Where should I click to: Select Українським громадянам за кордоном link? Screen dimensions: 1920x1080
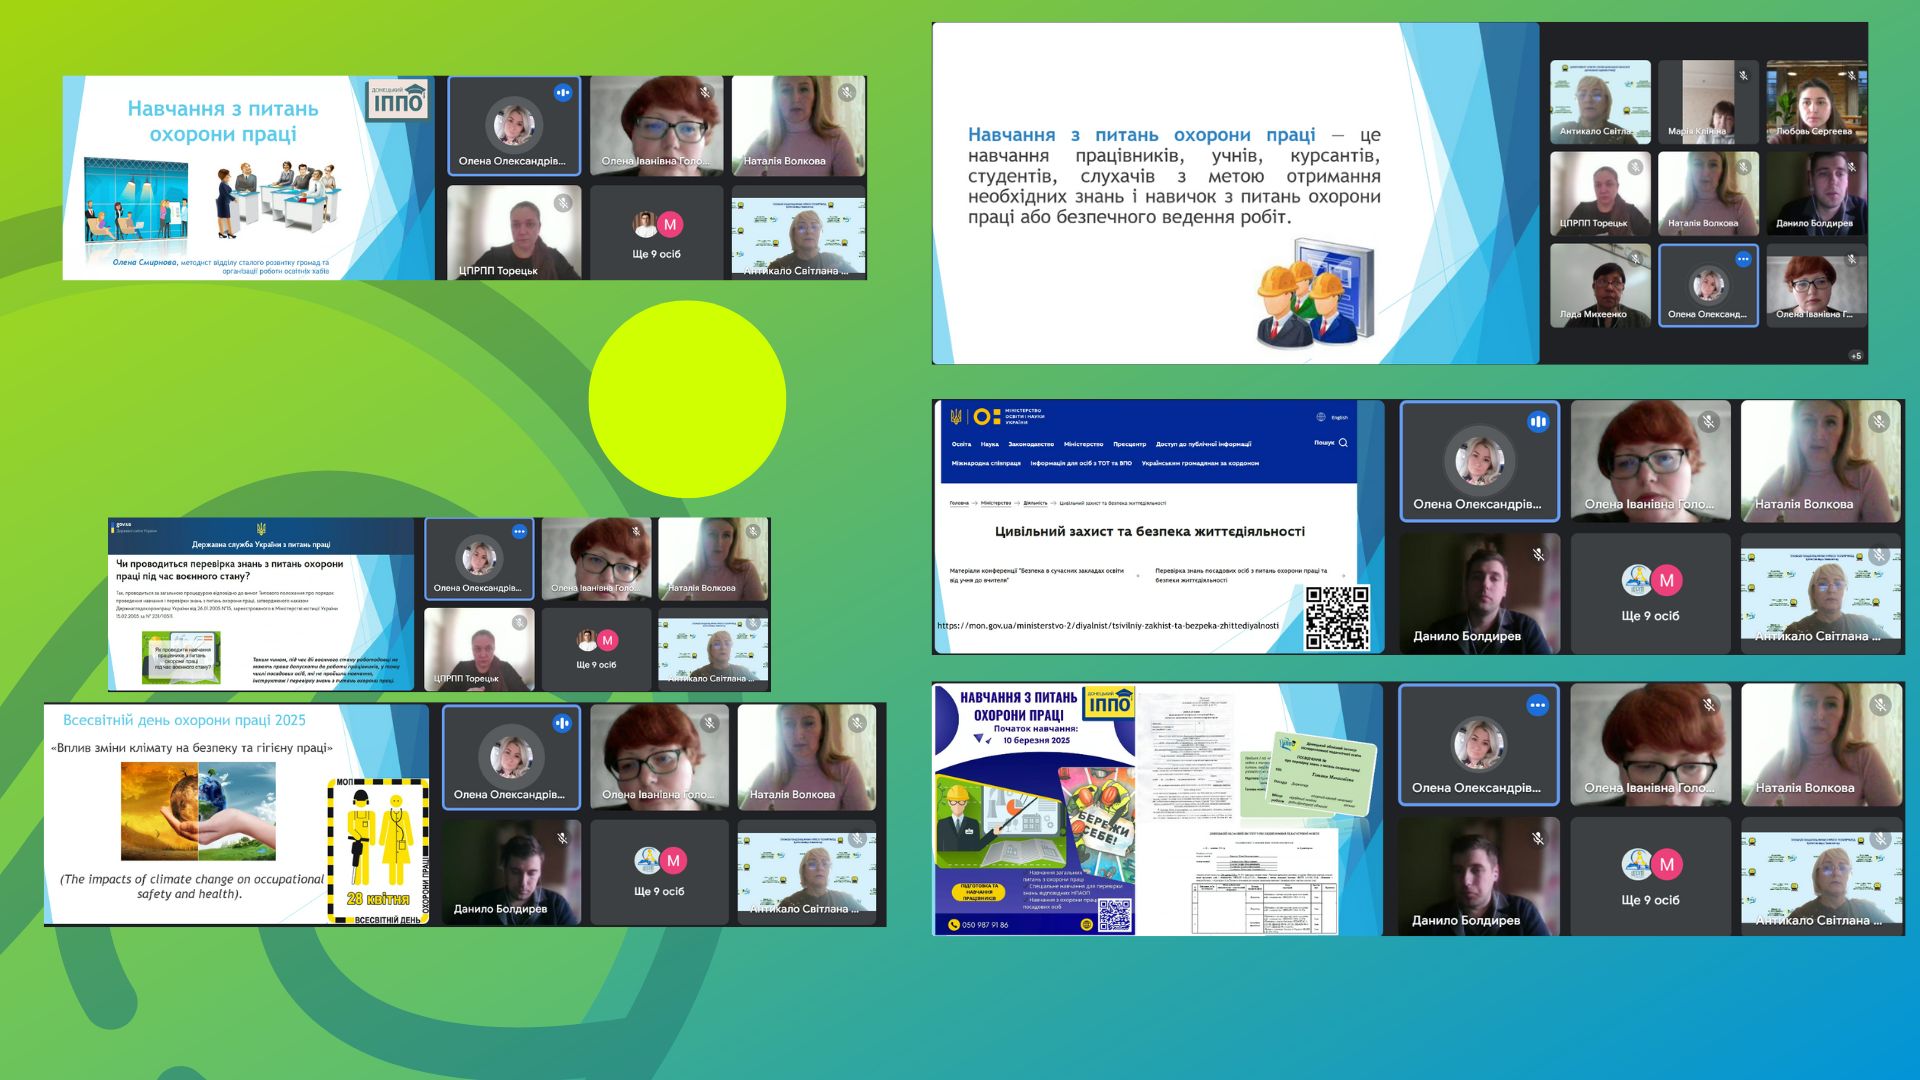coord(1200,463)
